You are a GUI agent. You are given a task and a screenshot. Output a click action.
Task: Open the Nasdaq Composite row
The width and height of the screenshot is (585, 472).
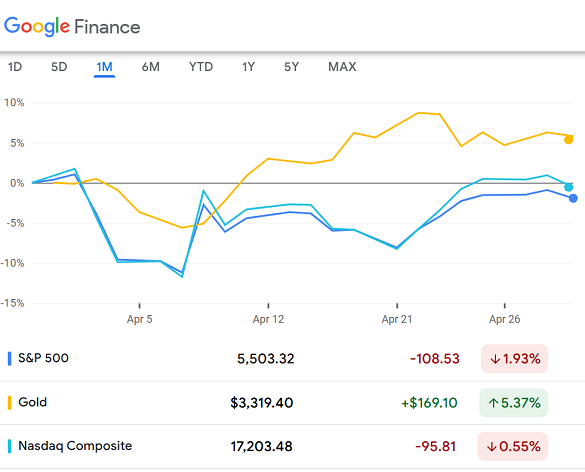coord(292,446)
